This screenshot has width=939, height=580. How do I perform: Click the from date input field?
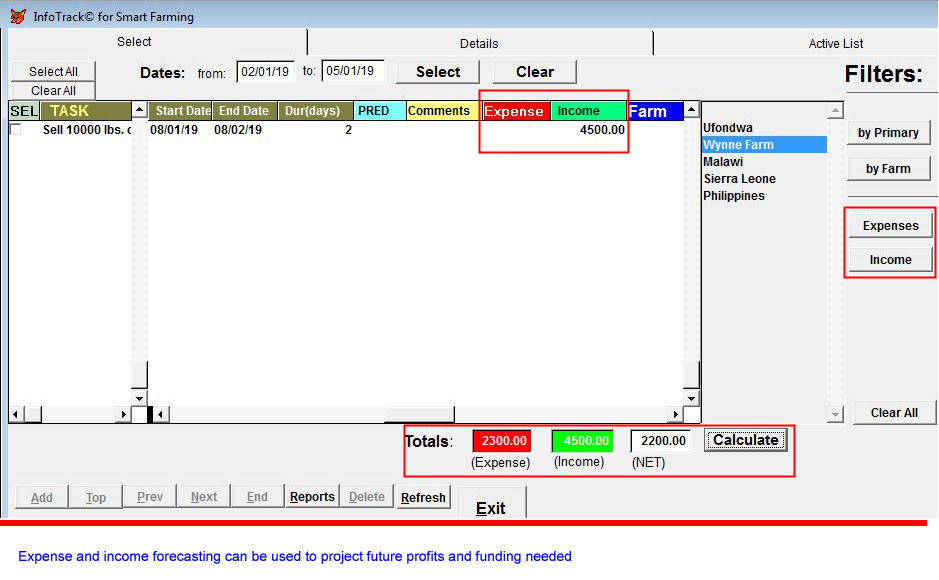[x=265, y=72]
